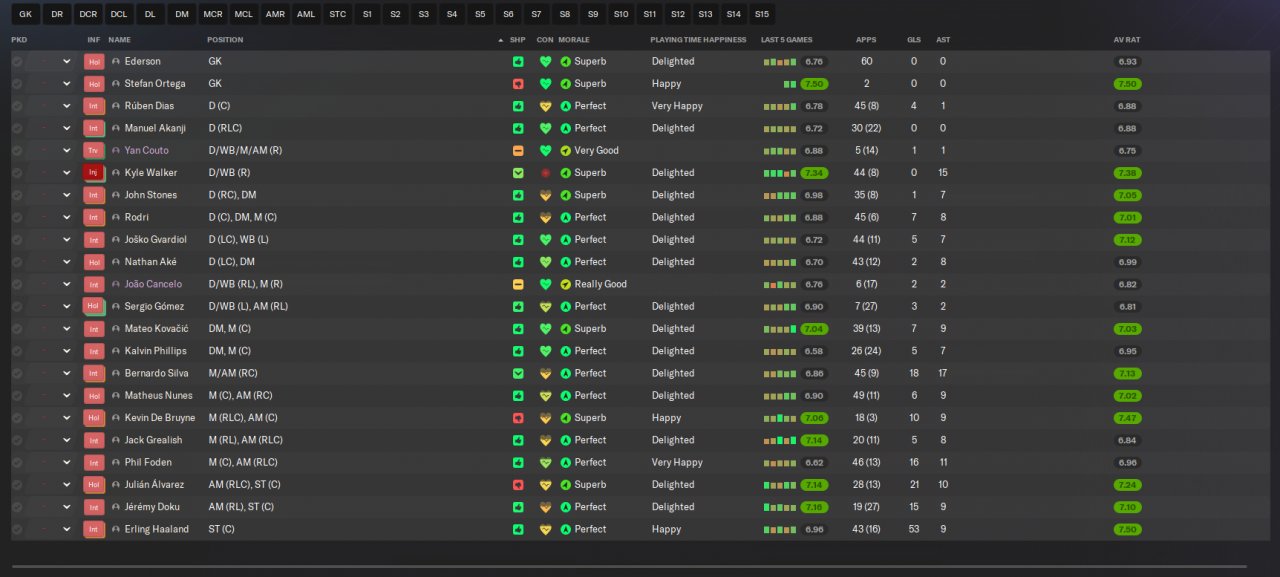Click the morale icon for Phil Foden
Image resolution: width=1280 pixels, height=577 pixels.
click(x=565, y=462)
